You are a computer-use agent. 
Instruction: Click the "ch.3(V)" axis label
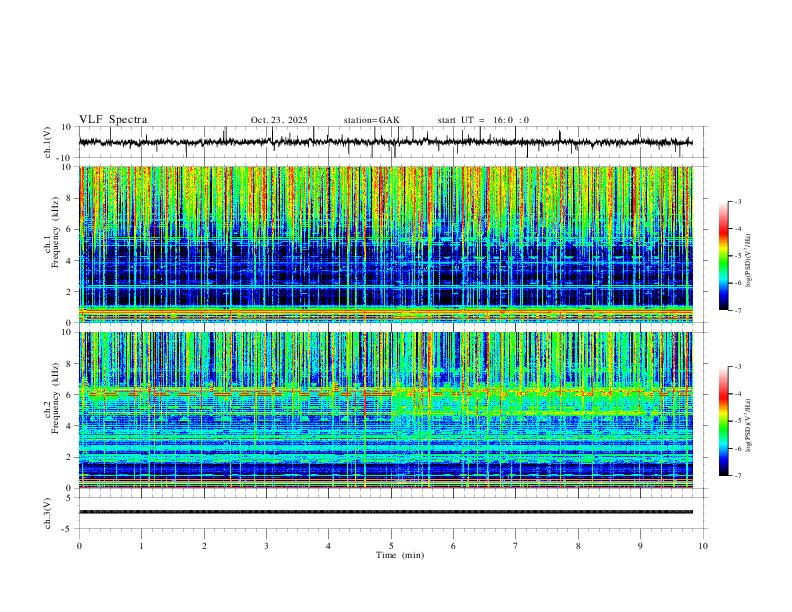coord(48,513)
